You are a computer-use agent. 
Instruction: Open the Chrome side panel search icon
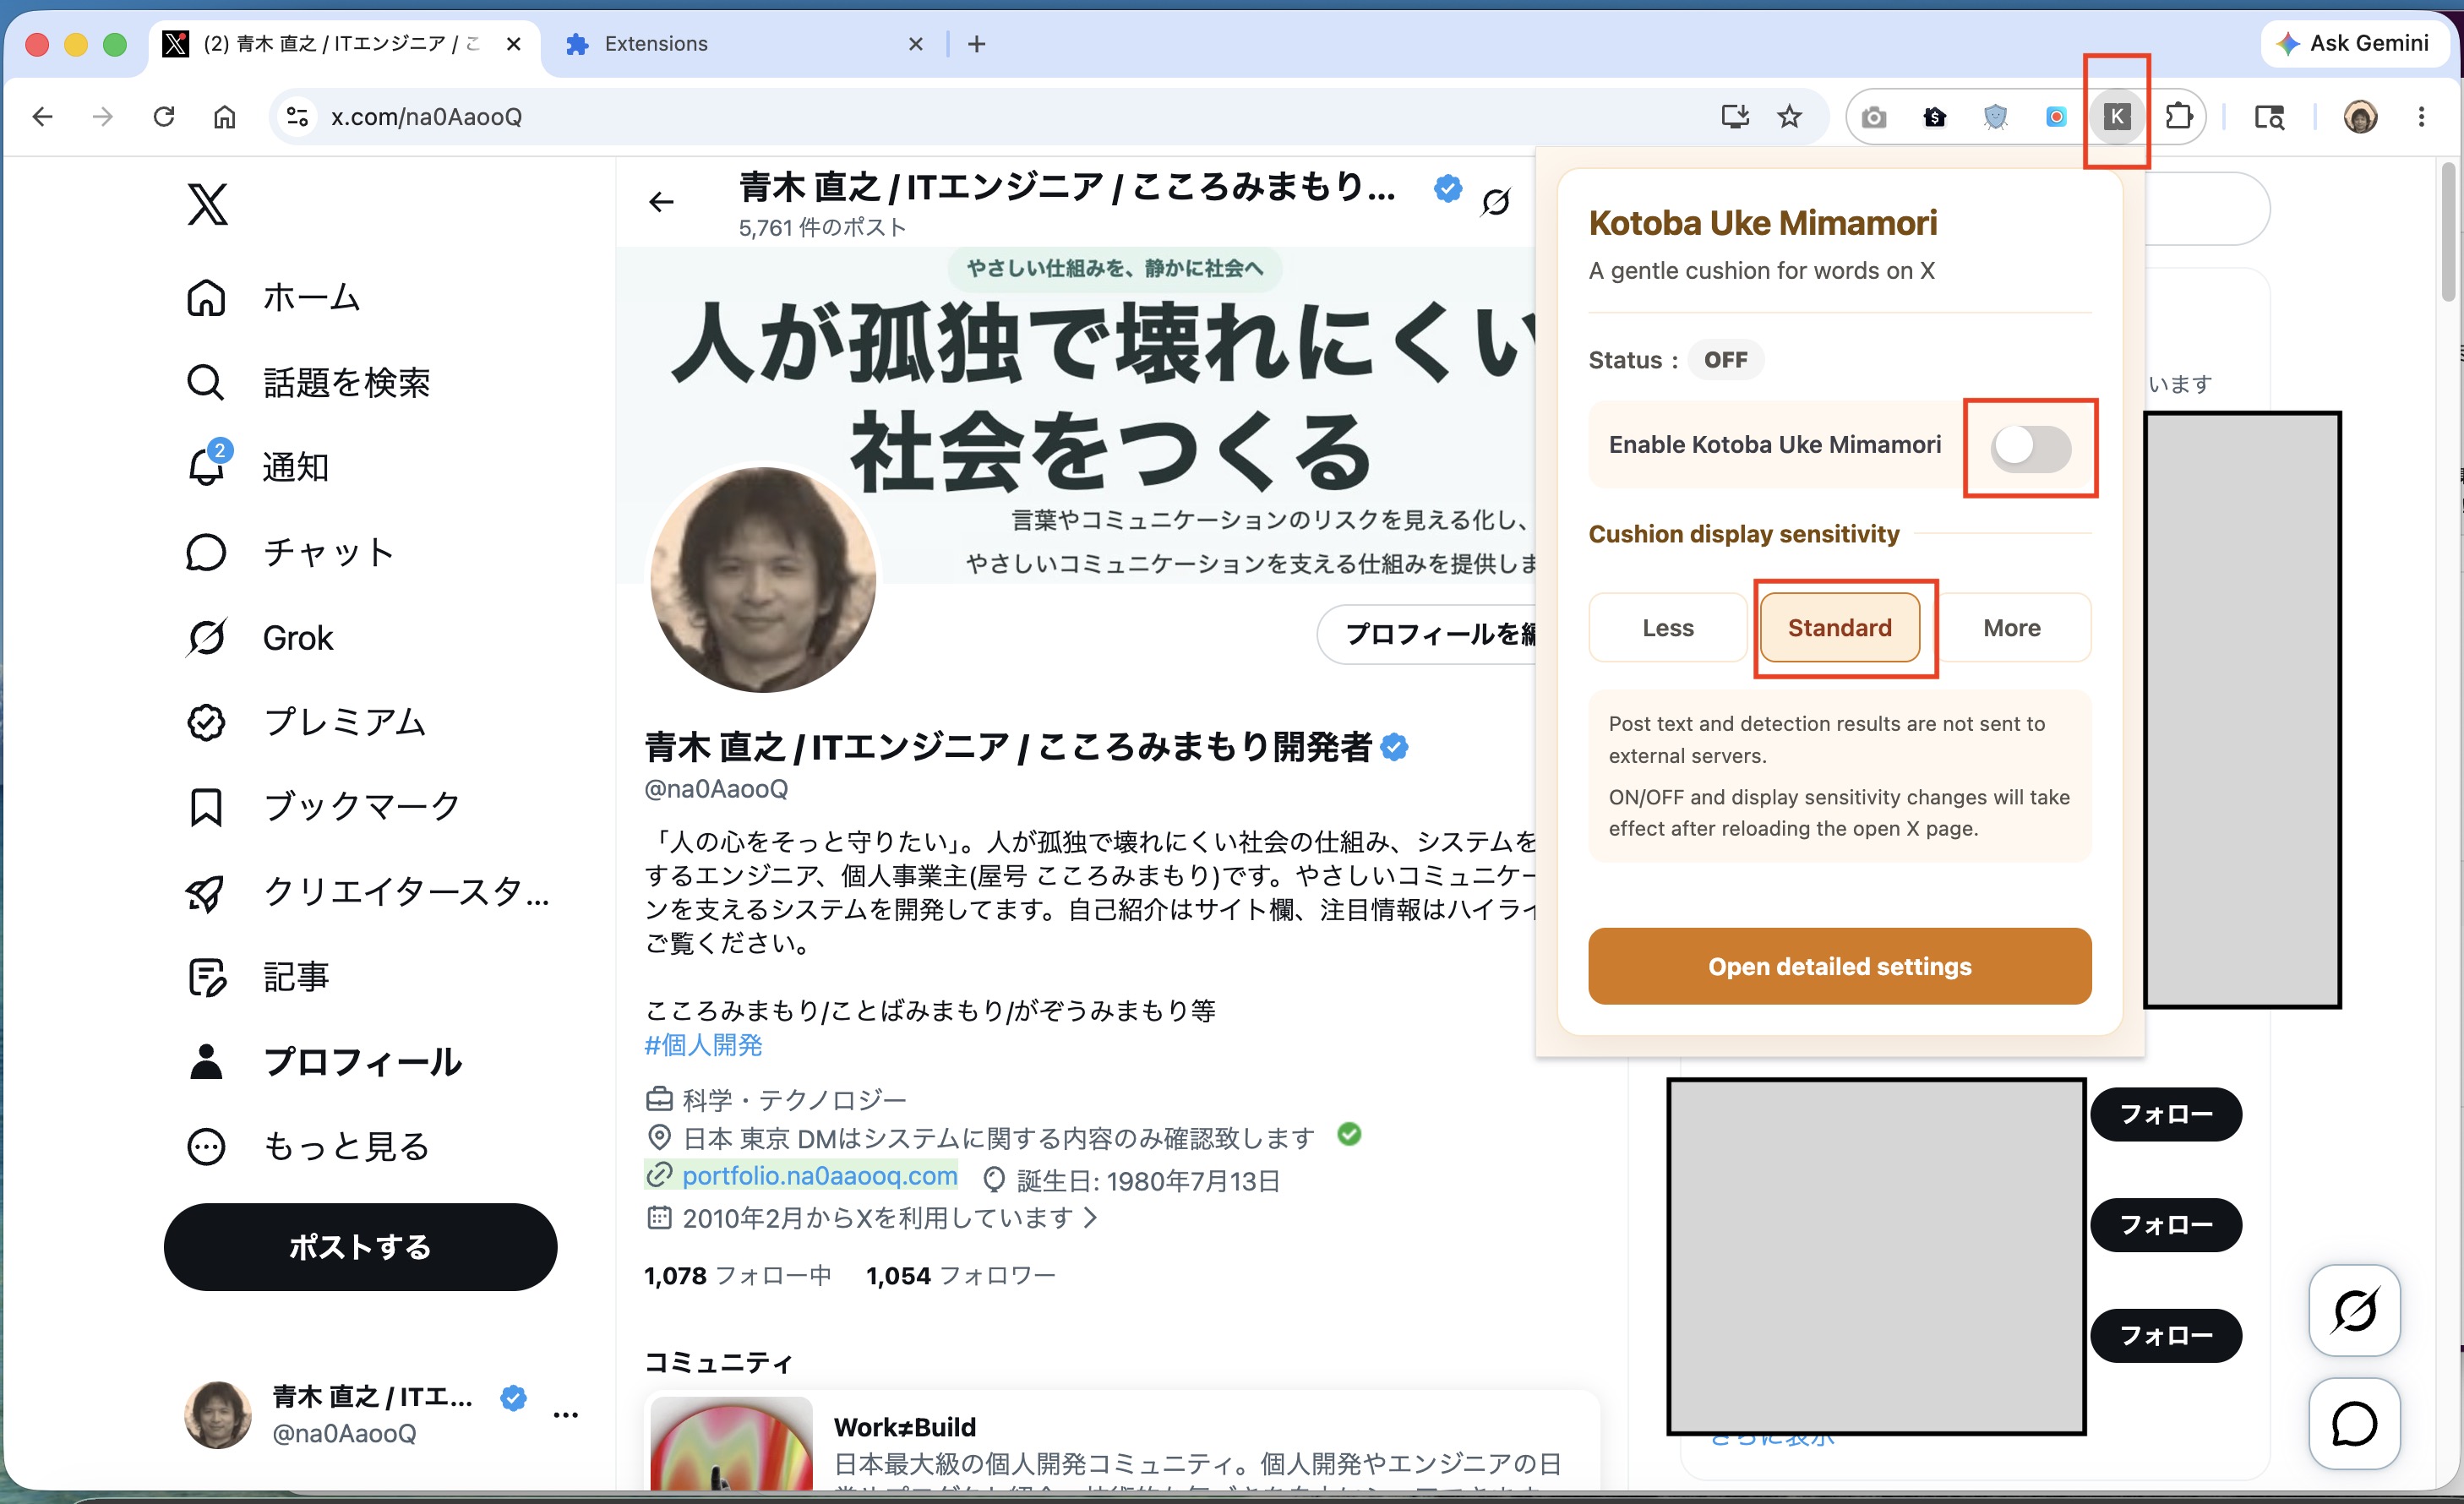click(x=2269, y=117)
